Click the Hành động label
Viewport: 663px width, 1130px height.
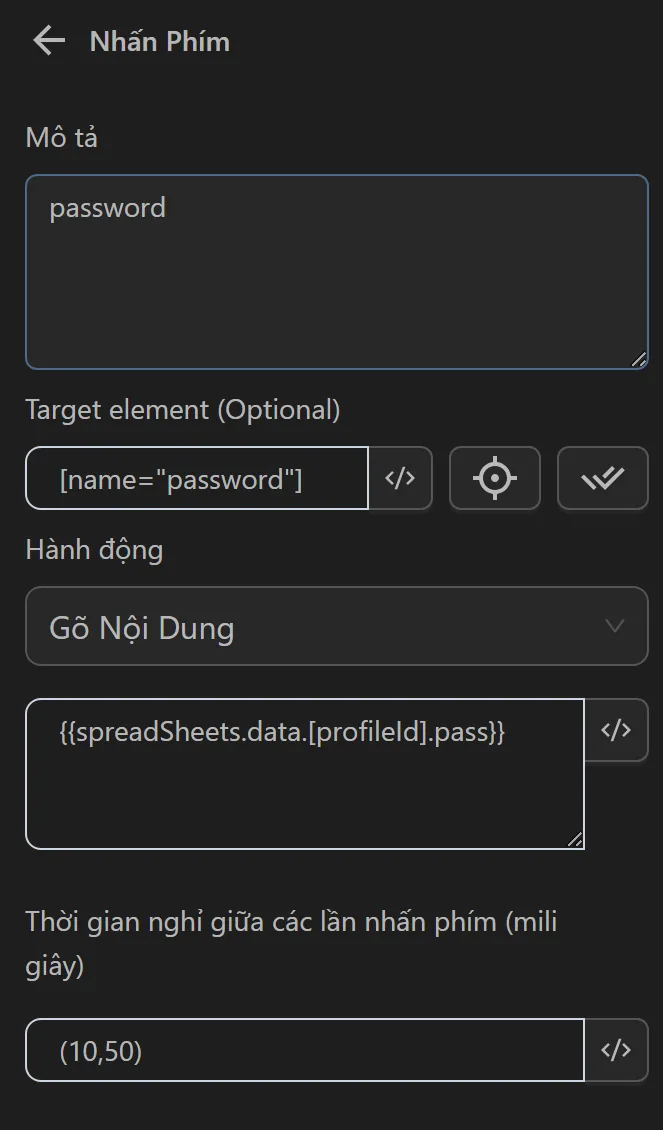click(x=94, y=550)
